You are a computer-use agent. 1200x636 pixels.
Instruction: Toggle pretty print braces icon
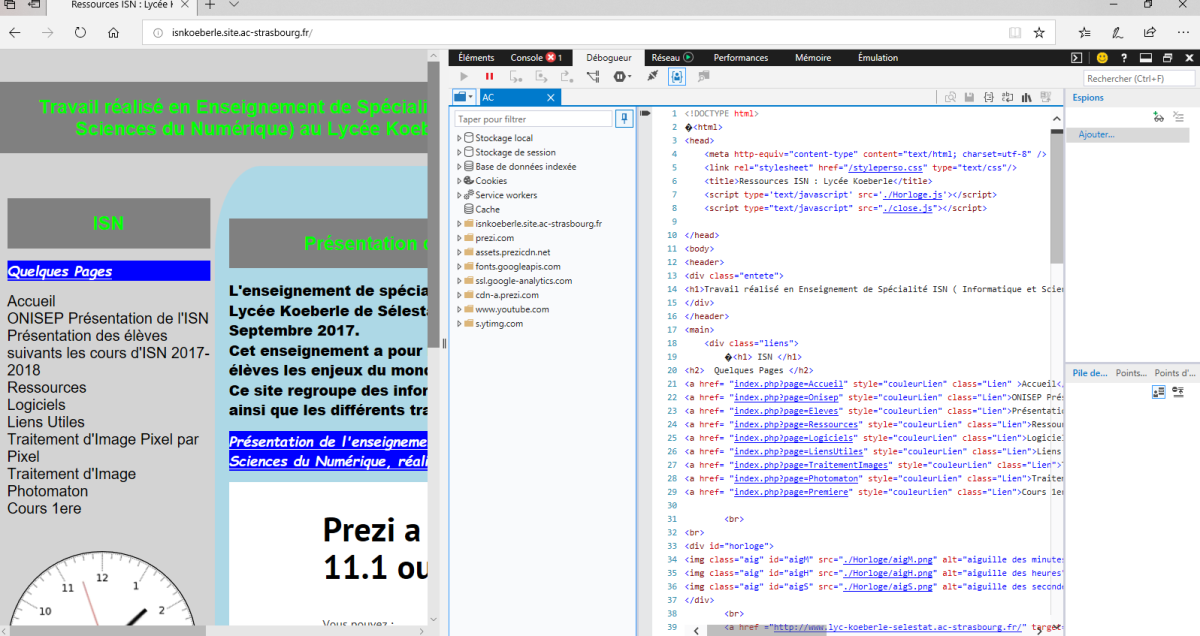click(x=988, y=97)
